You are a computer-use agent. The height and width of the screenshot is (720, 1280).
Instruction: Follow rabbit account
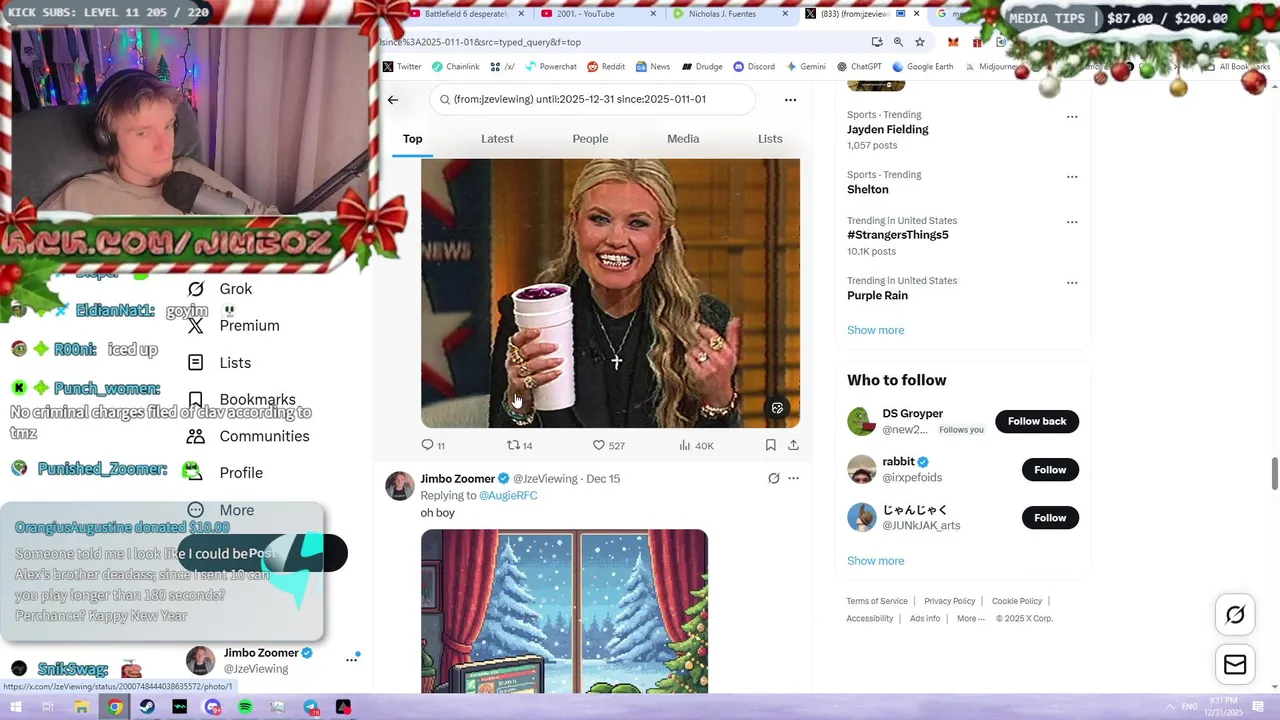point(1050,469)
